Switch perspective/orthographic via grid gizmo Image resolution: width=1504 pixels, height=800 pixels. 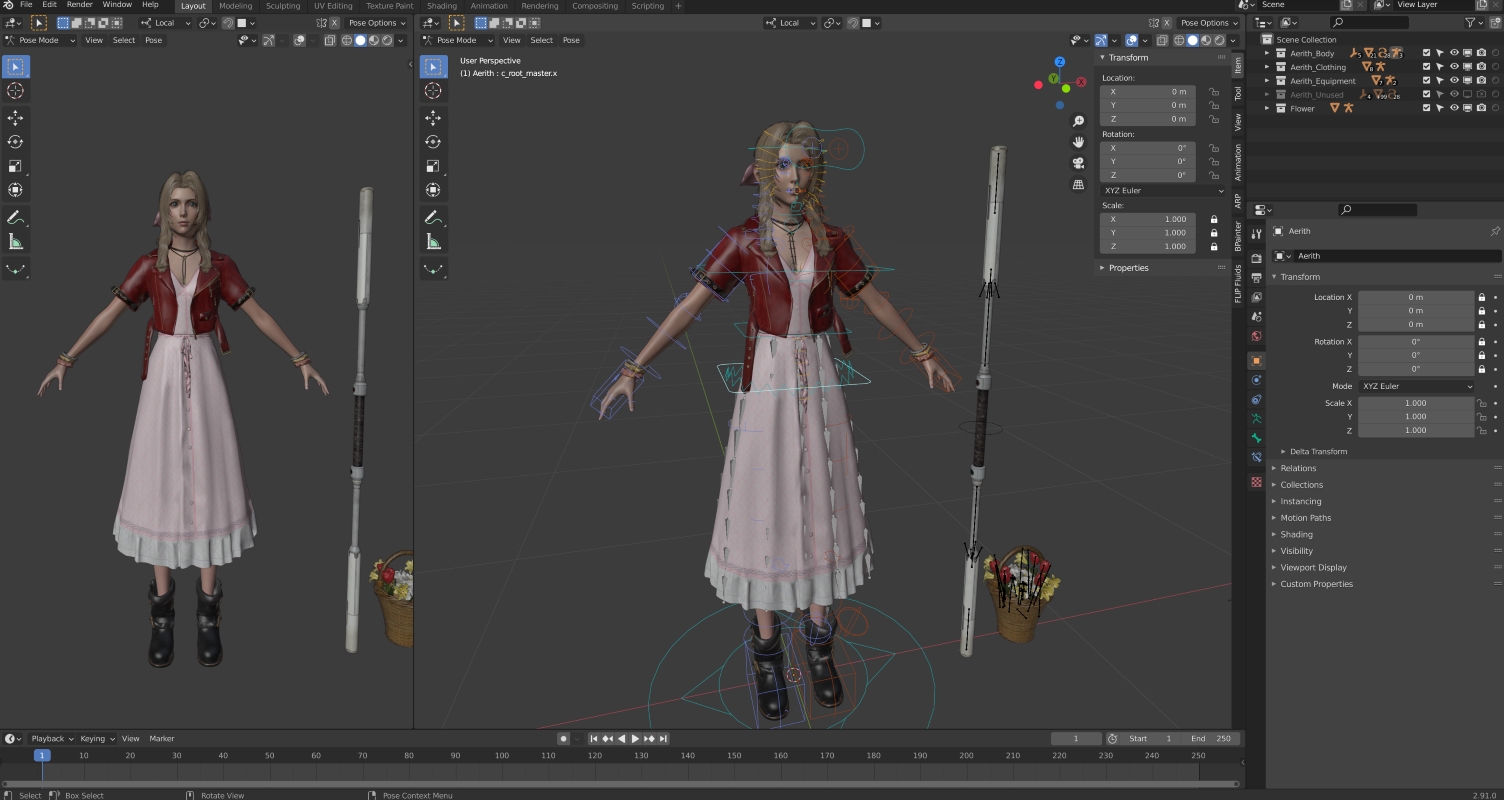pyautogui.click(x=1078, y=184)
